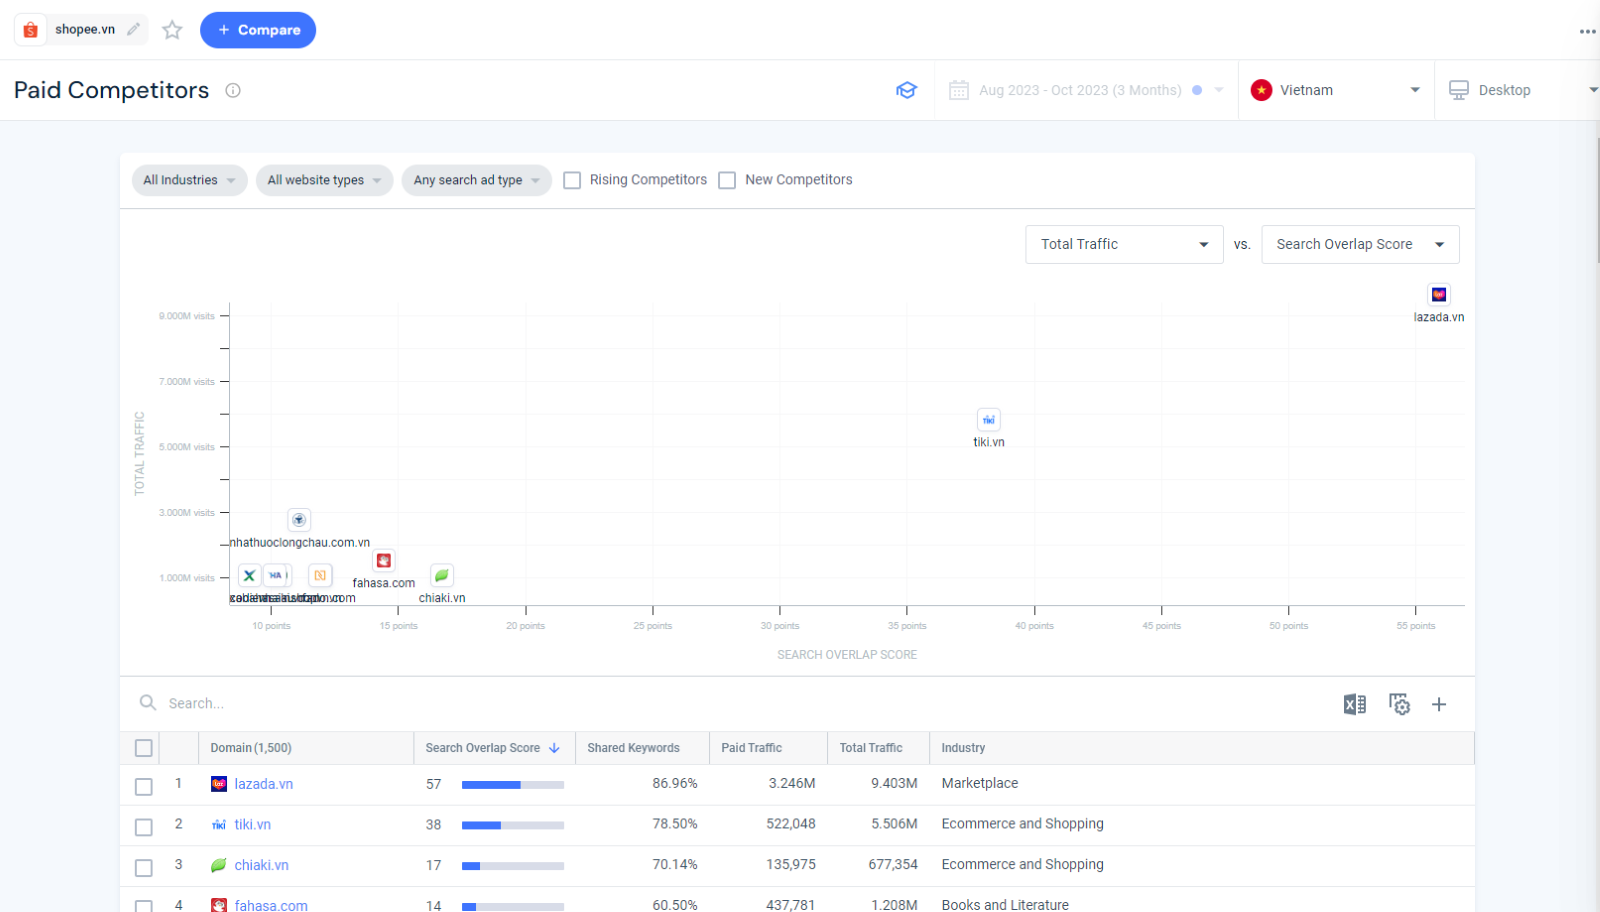
Task: Check the chiaki.vn row checkbox
Action: [144, 867]
